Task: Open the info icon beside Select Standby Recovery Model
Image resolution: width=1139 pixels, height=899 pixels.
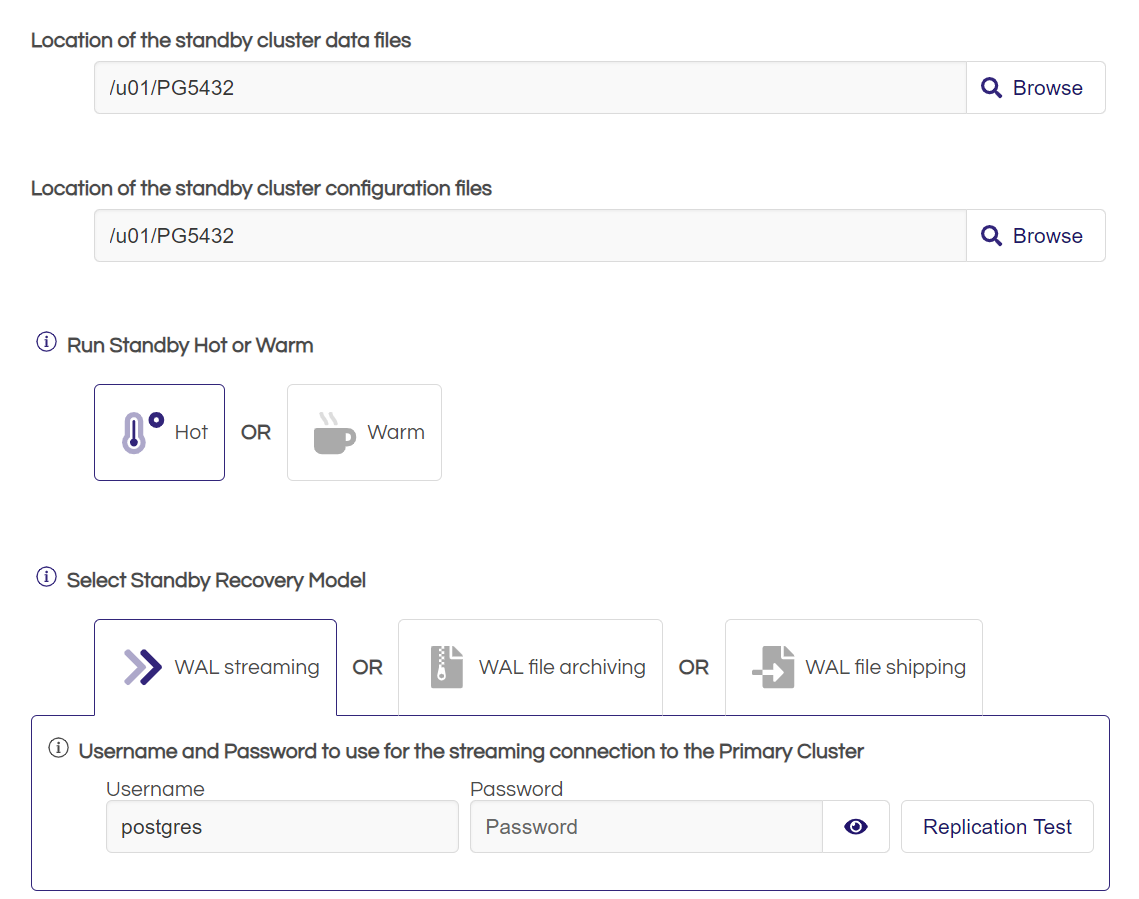Action: pos(45,577)
